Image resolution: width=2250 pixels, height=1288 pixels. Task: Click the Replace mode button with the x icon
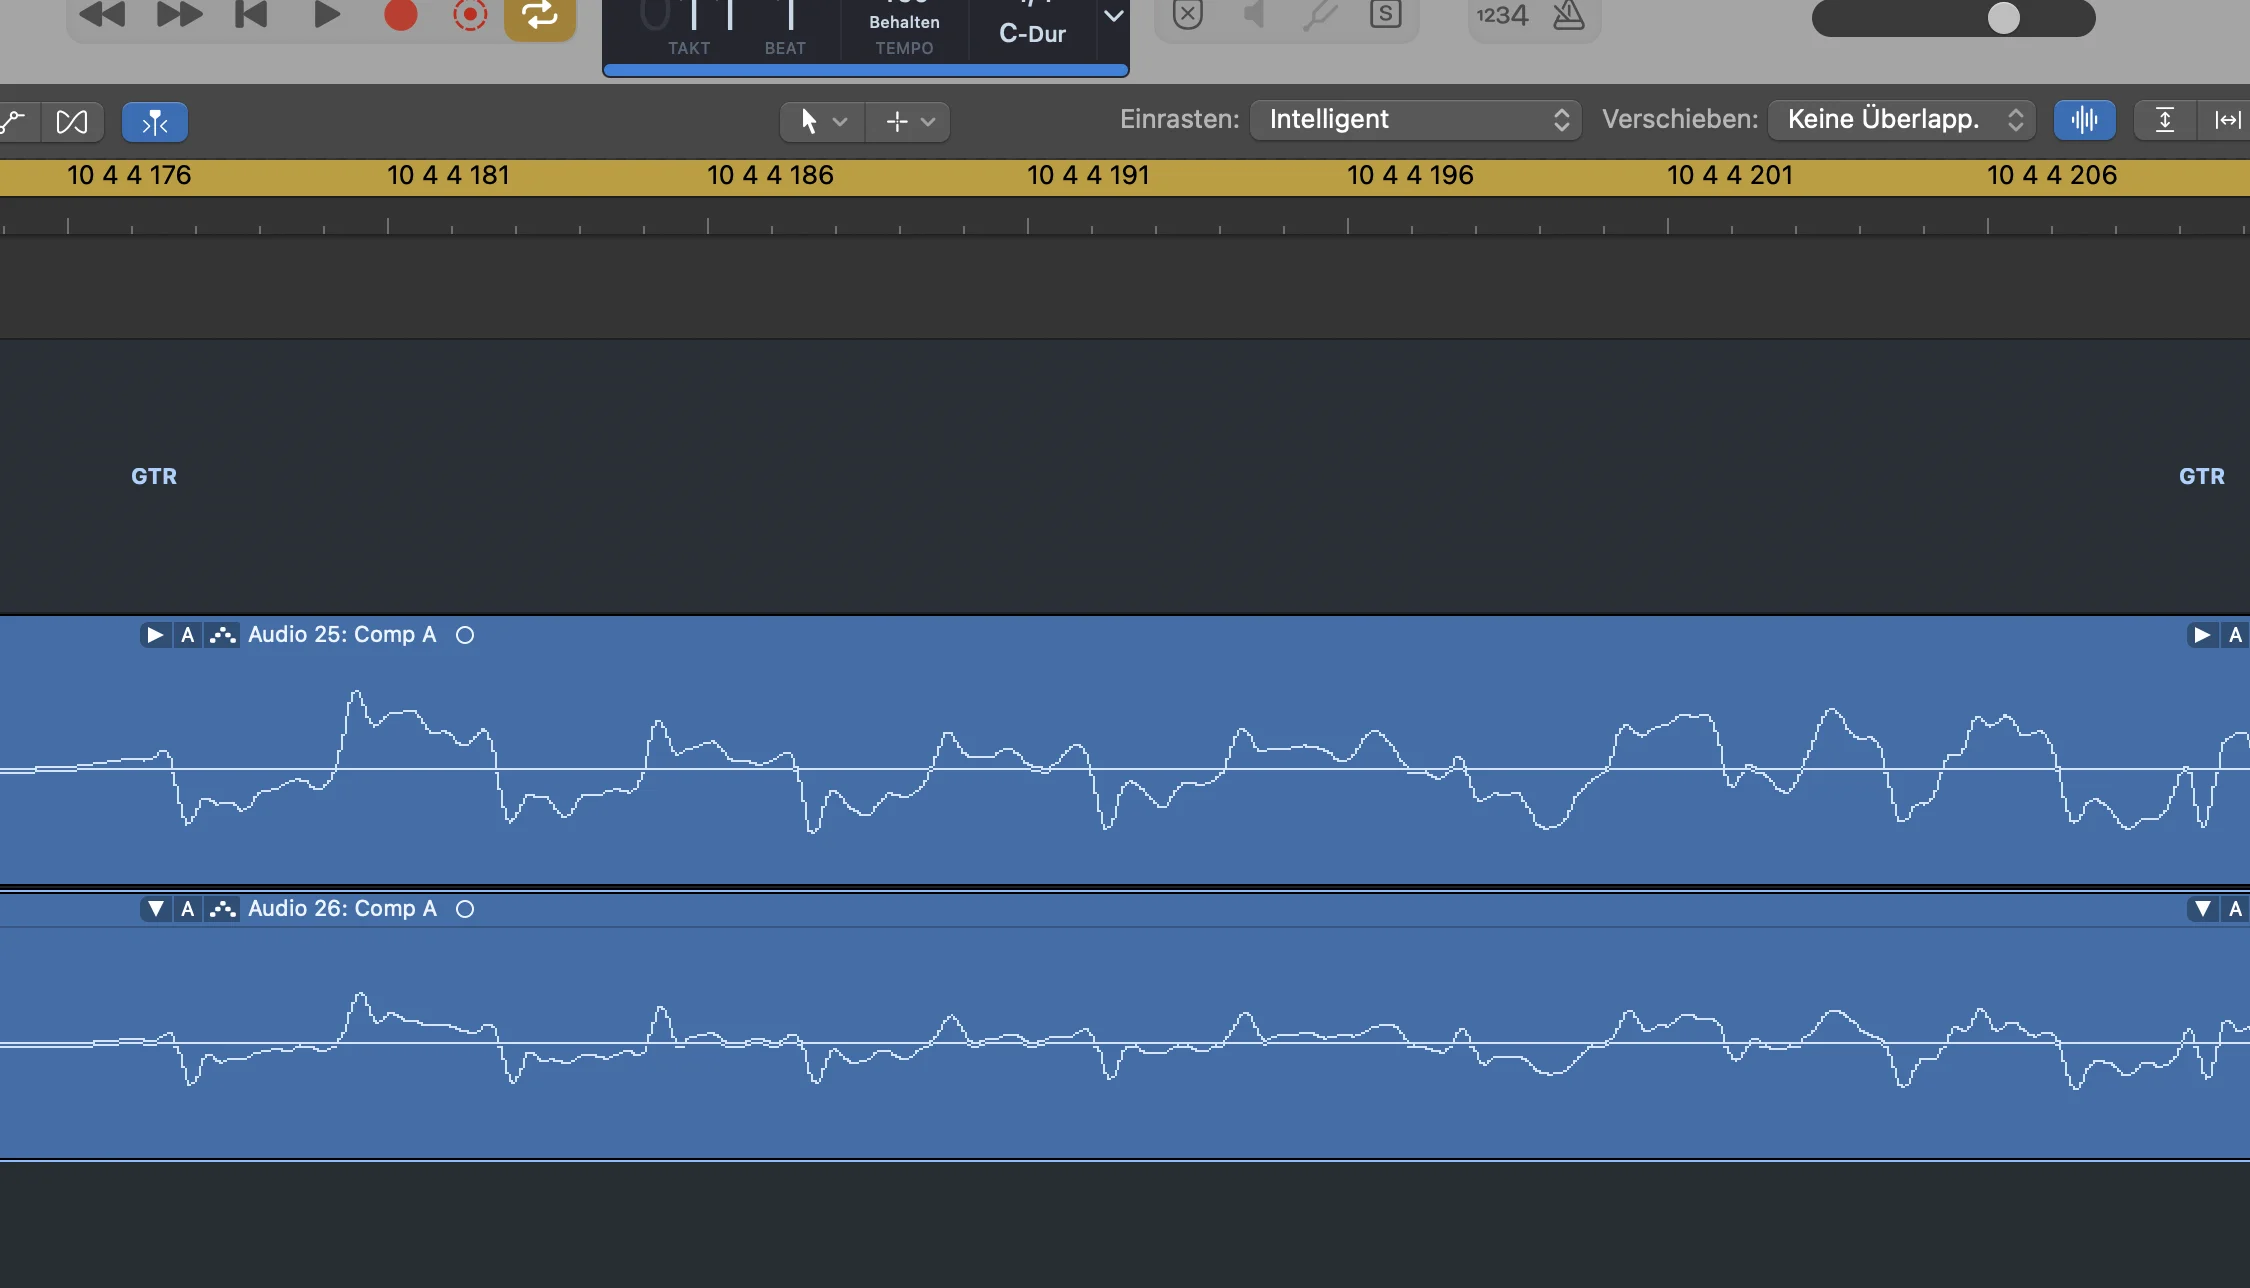tap(1187, 14)
